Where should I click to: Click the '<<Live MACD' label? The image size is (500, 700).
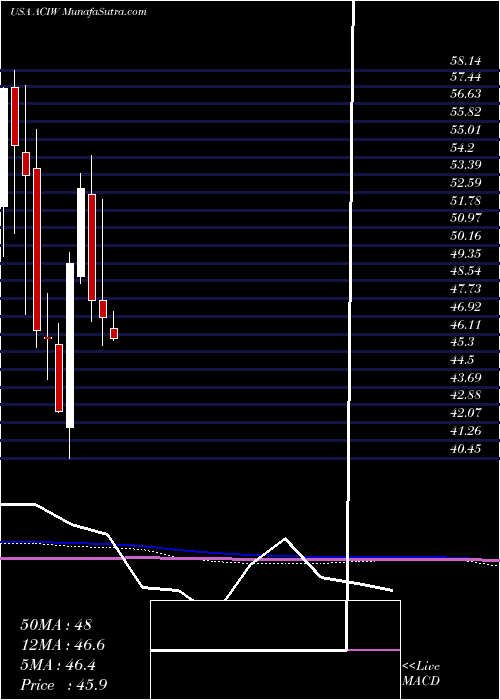coord(421,674)
